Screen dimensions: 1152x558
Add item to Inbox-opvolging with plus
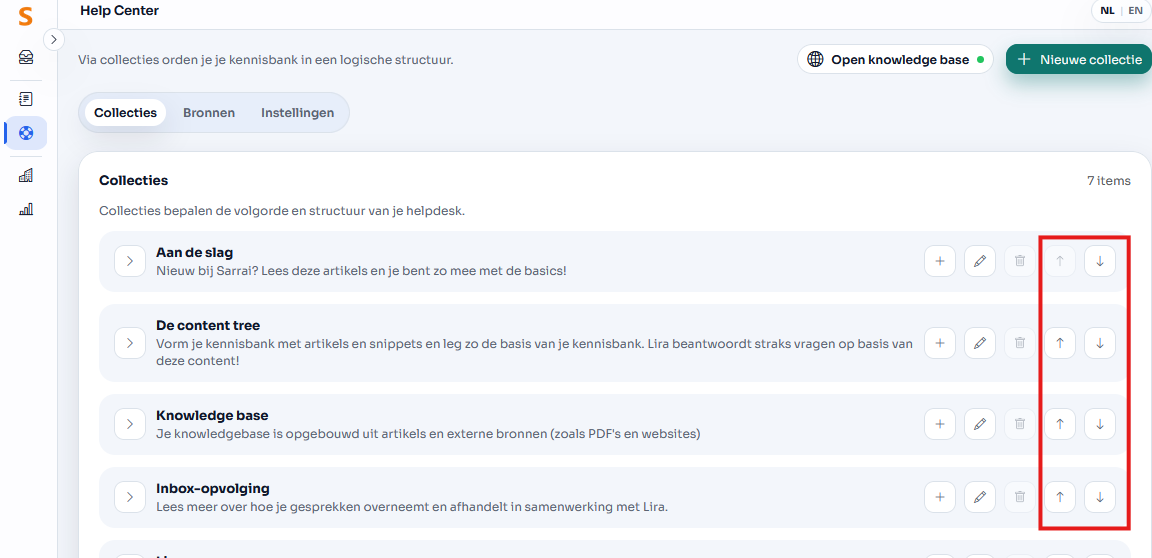tap(940, 497)
